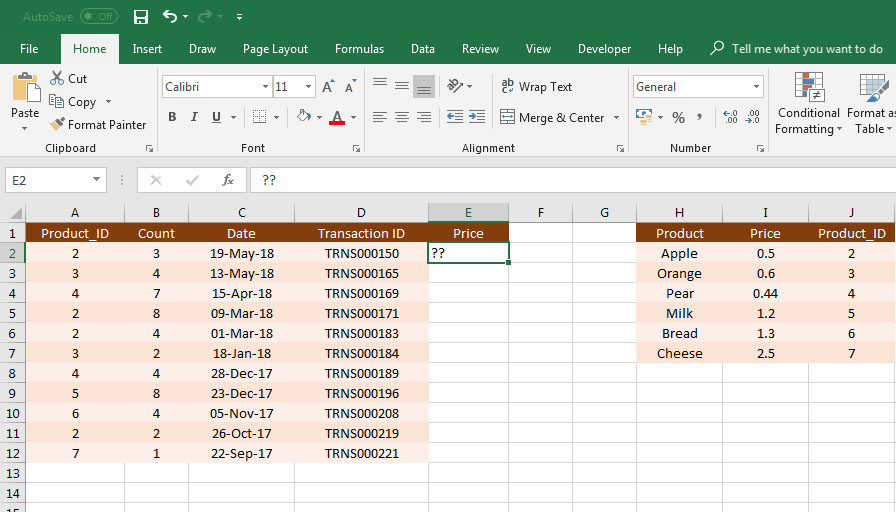Image resolution: width=896 pixels, height=512 pixels.
Task: Align text right
Action: click(x=424, y=117)
